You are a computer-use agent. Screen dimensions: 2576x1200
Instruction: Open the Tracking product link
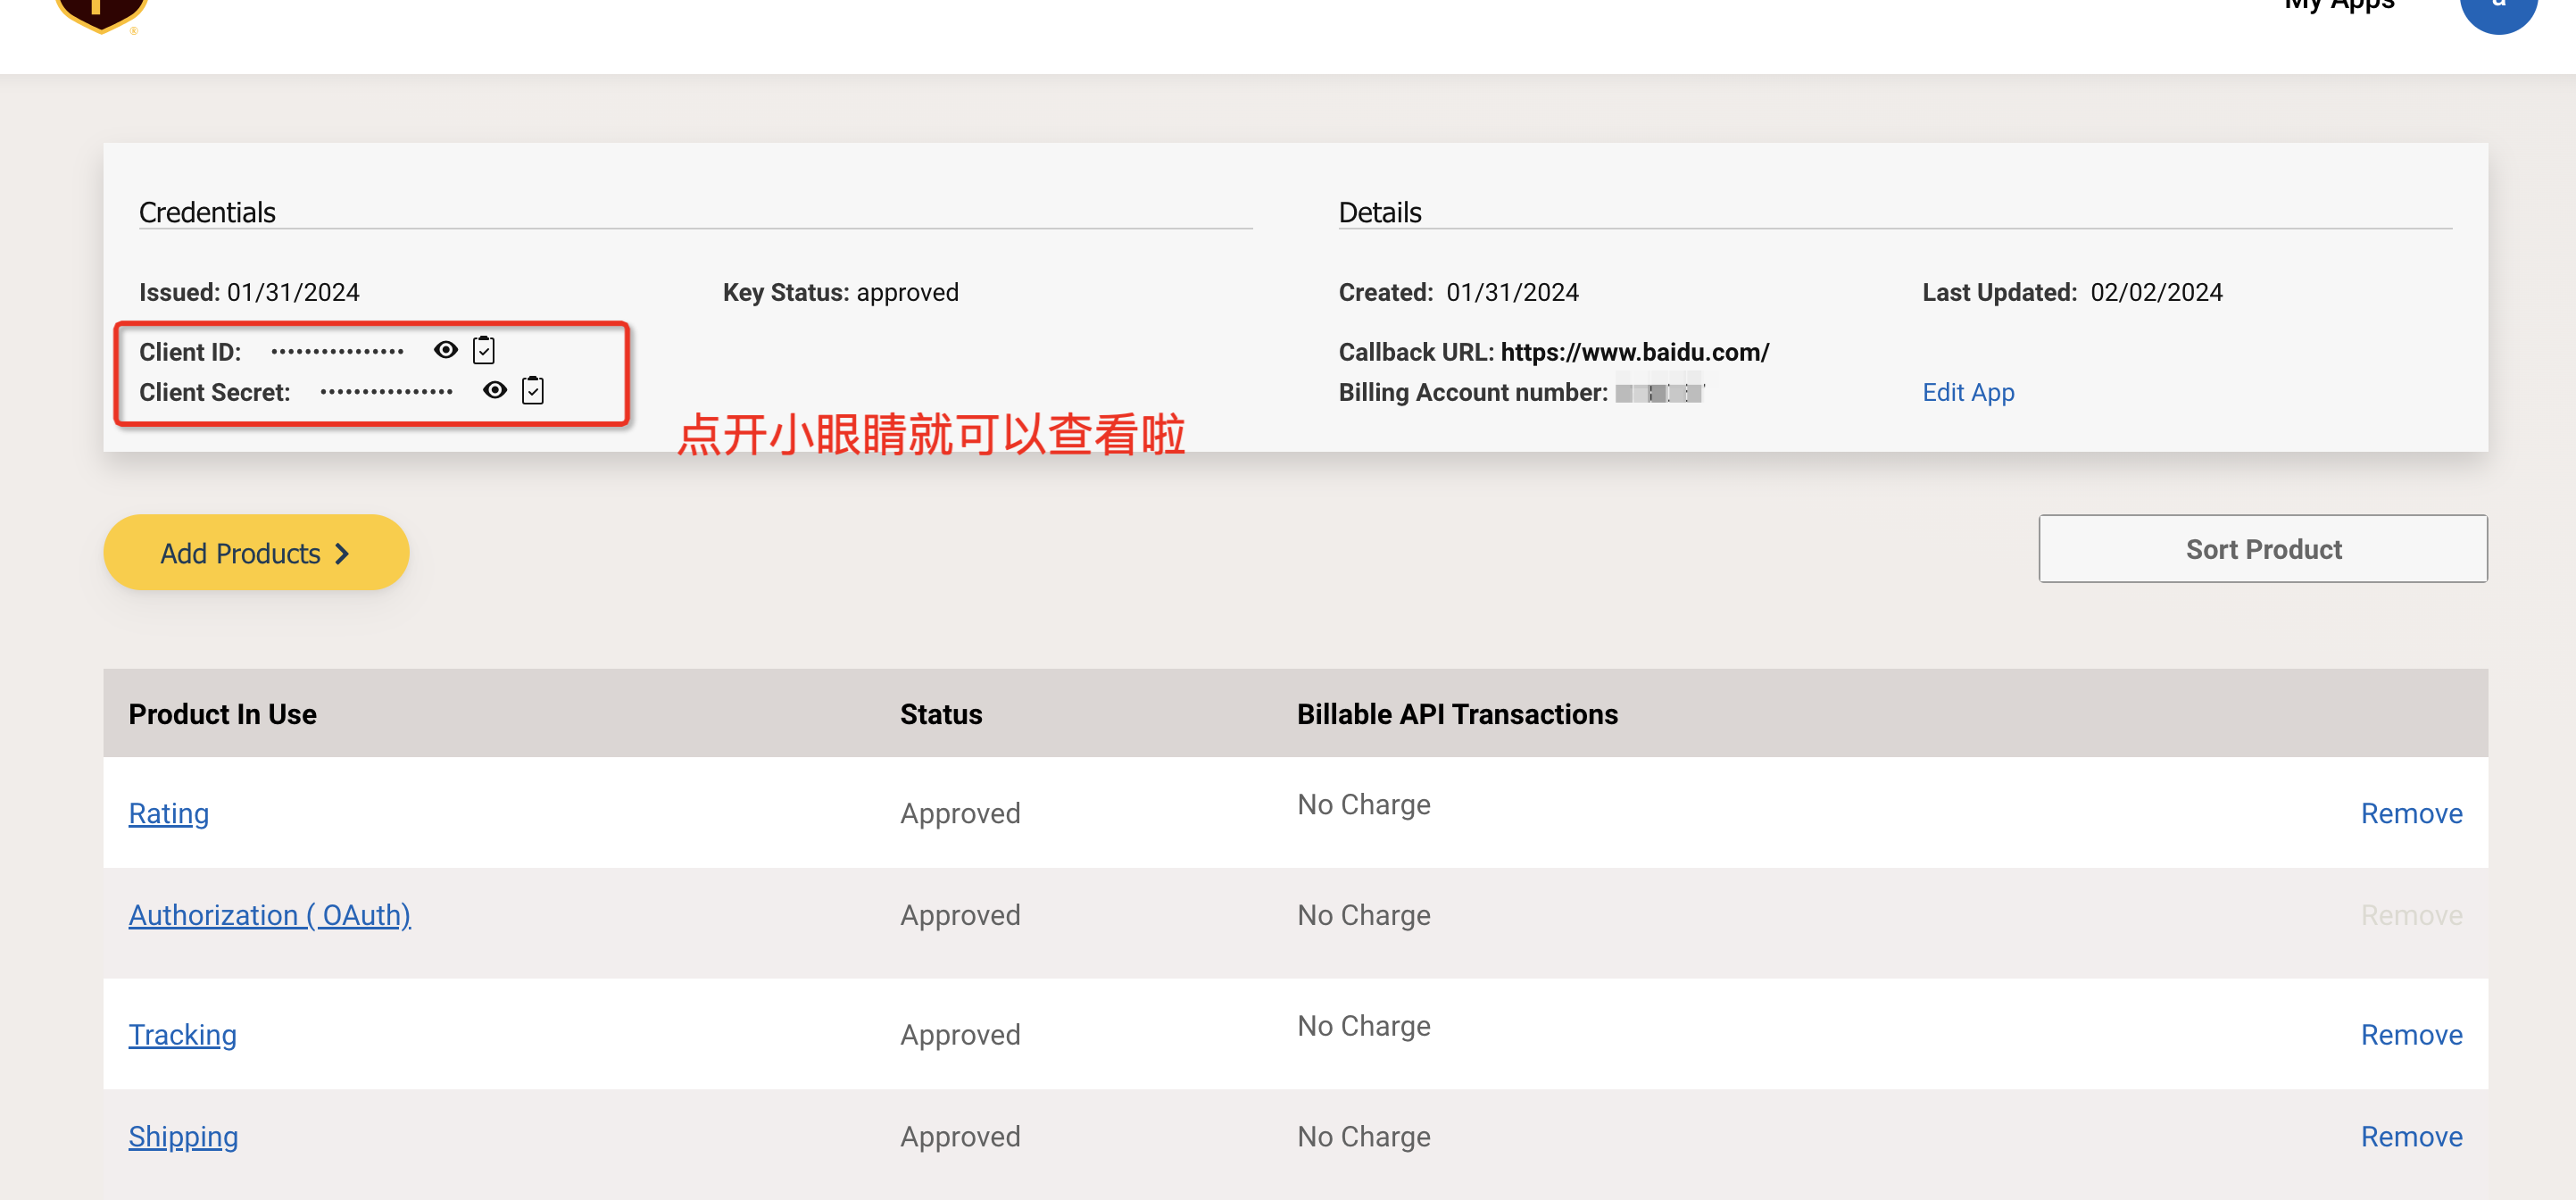[x=183, y=1035]
